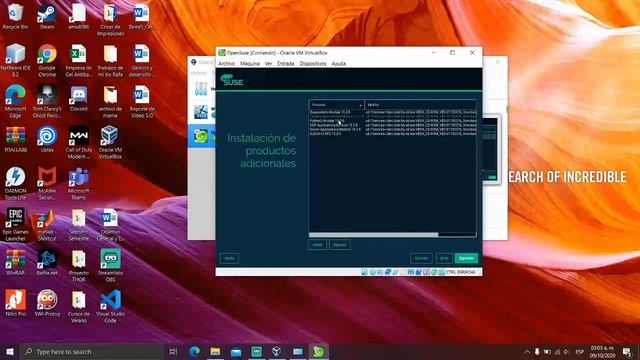This screenshot has width=640, height=360.
Task: Click the green Siguiente button in installer
Action: (x=466, y=258)
